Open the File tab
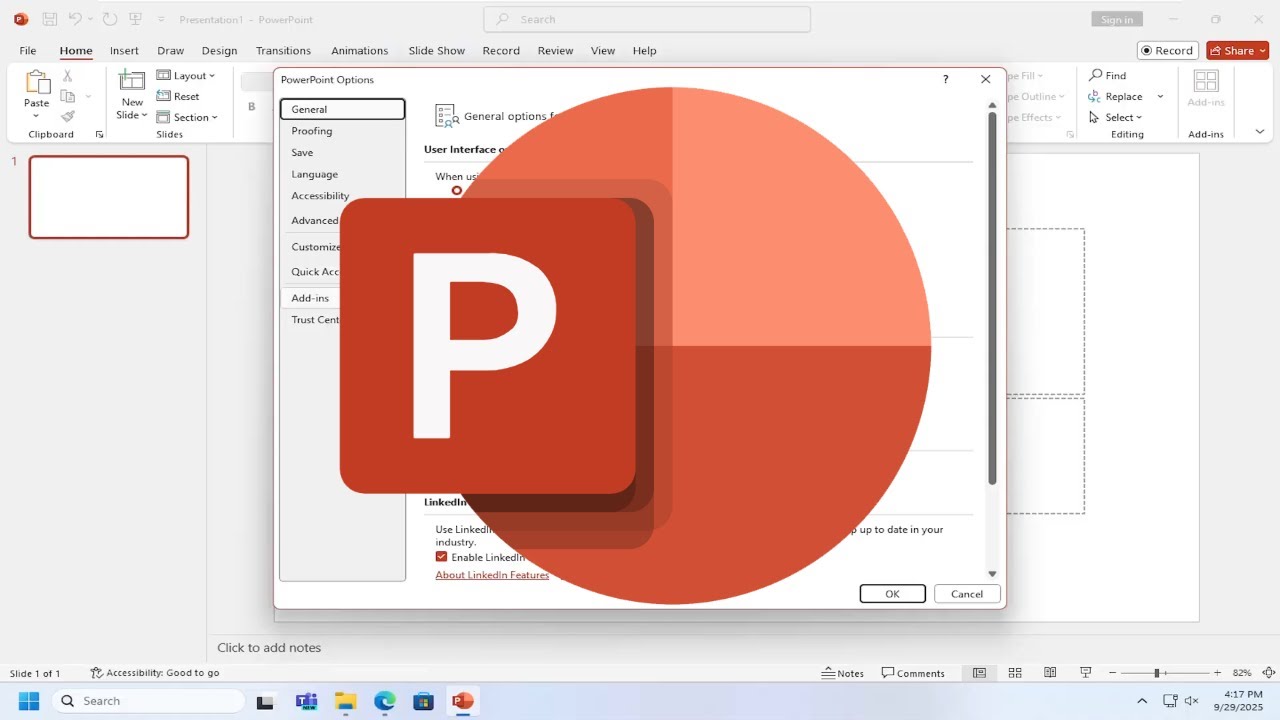The width and height of the screenshot is (1280, 720). click(x=28, y=50)
